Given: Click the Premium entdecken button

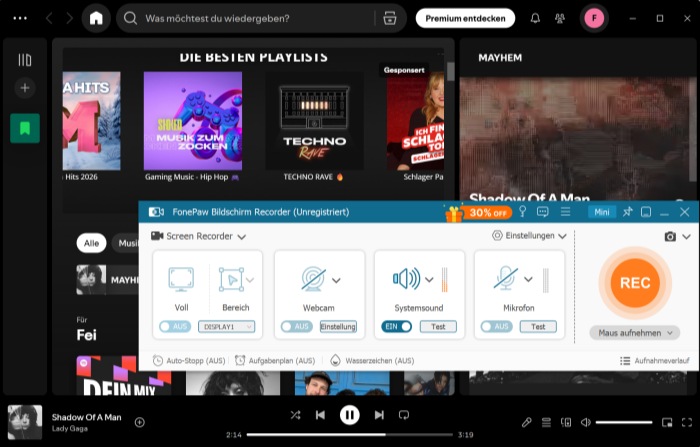Looking at the screenshot, I should (x=465, y=18).
